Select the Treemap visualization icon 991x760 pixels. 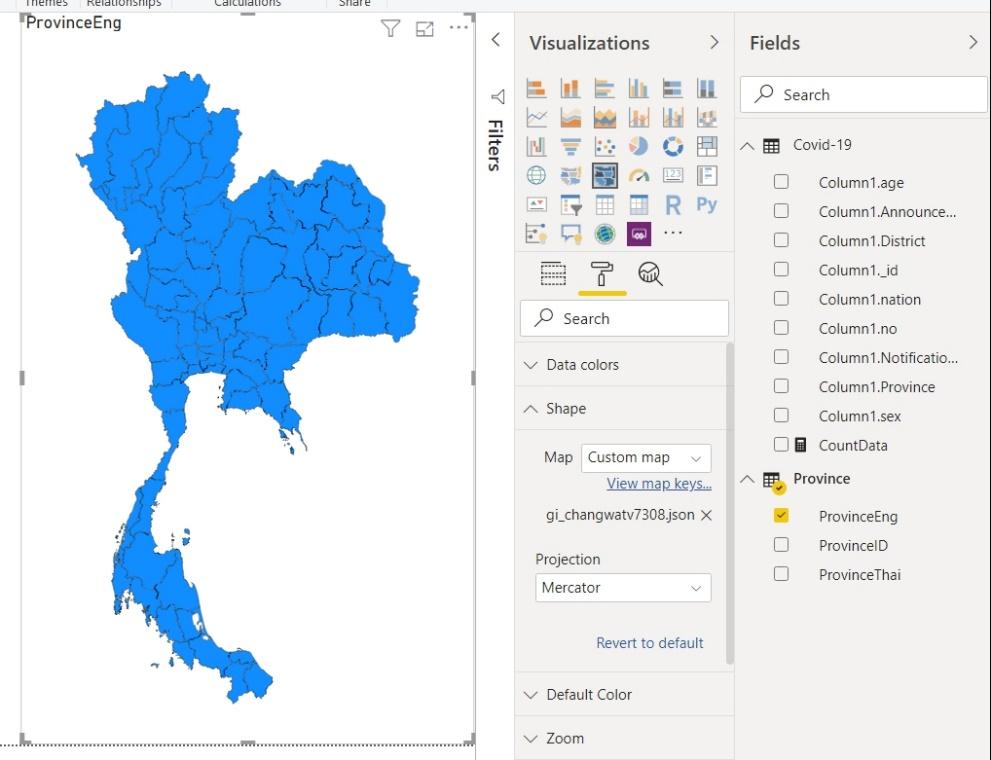(707, 147)
